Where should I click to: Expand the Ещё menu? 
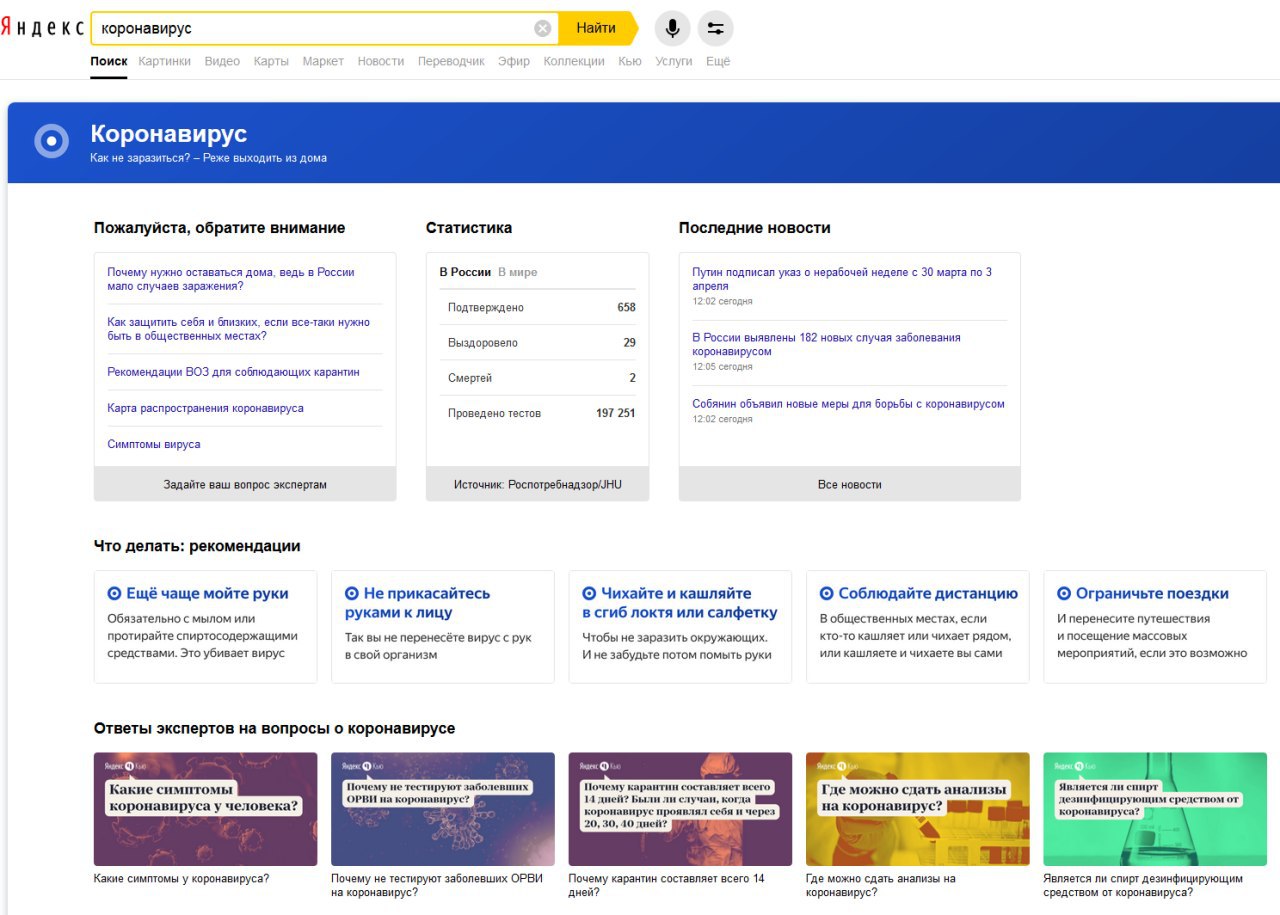(x=718, y=61)
